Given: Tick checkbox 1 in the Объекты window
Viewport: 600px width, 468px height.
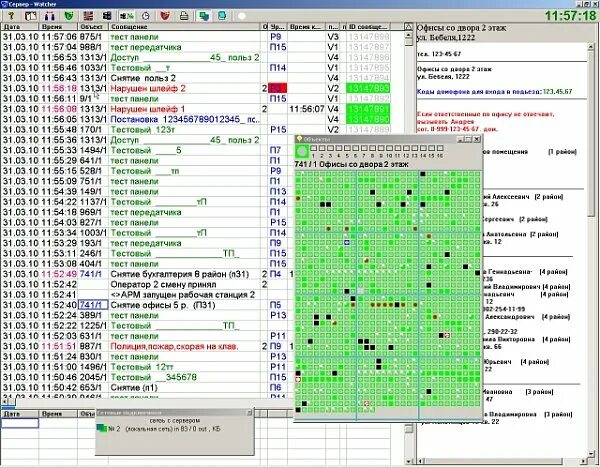Looking at the screenshot, I should coord(313,148).
